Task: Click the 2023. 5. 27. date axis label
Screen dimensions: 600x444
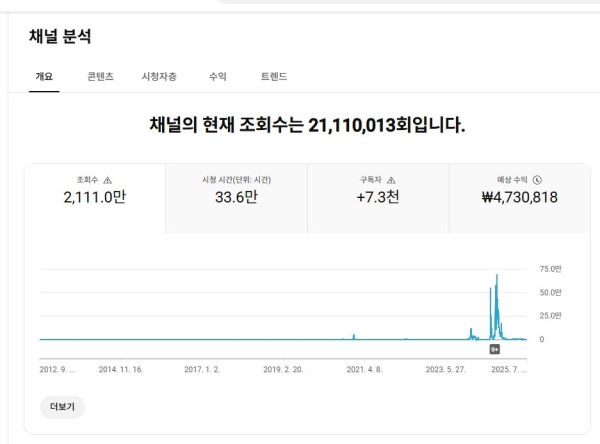Action: tap(448, 369)
